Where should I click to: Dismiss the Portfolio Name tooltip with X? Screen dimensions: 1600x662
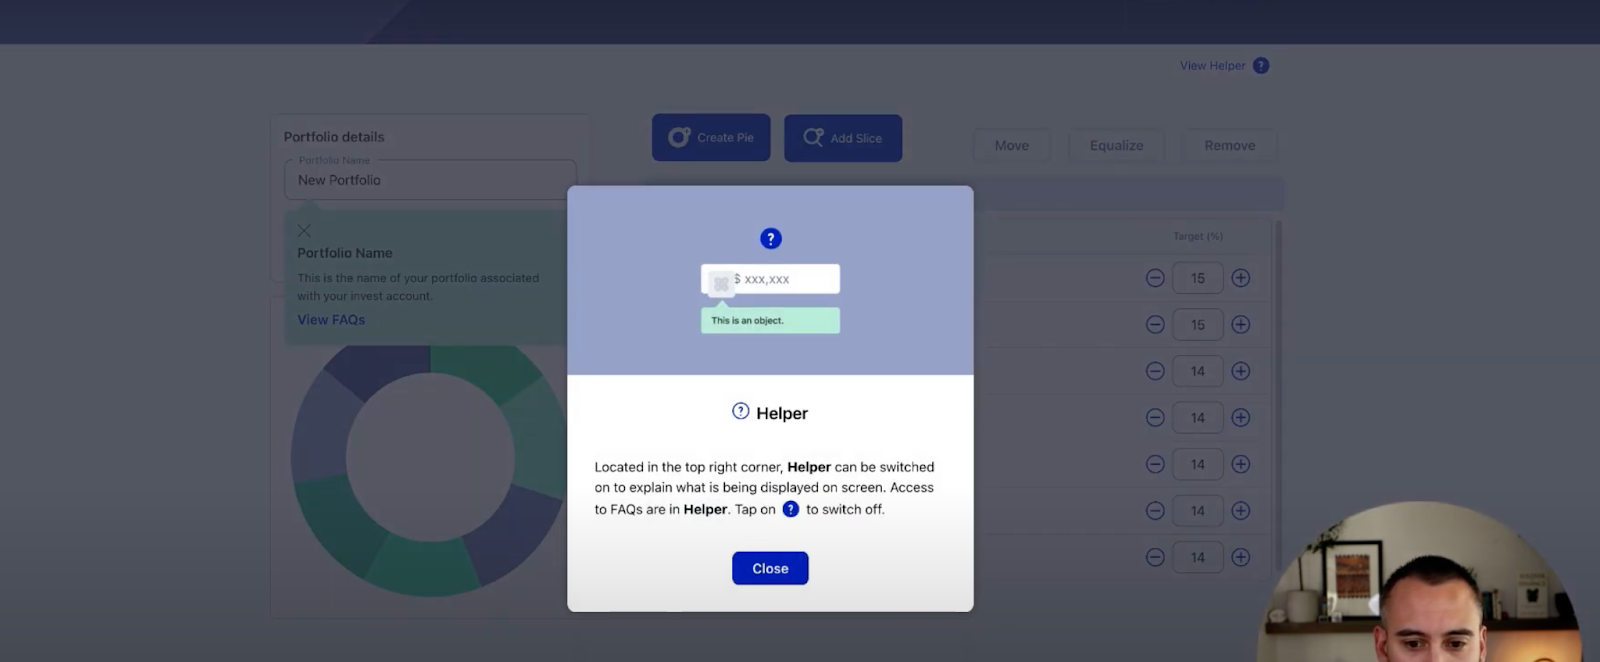304,231
